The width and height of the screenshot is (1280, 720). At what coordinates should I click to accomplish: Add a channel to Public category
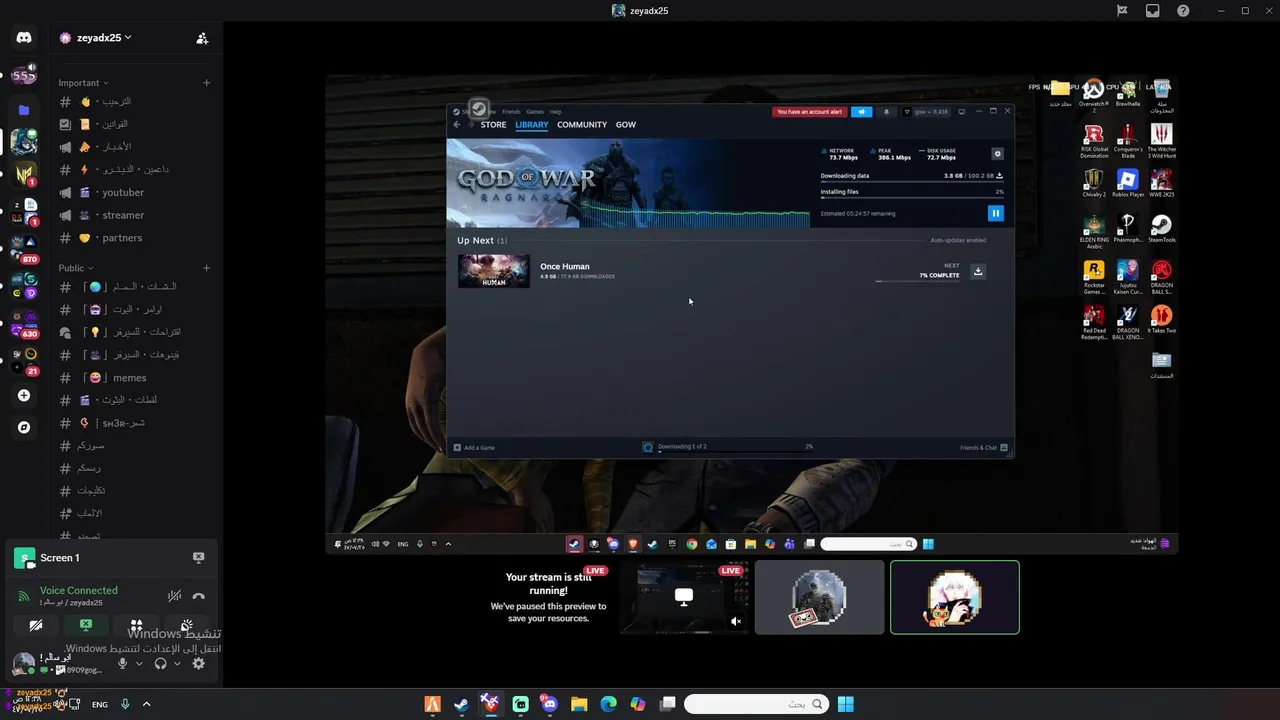click(206, 268)
